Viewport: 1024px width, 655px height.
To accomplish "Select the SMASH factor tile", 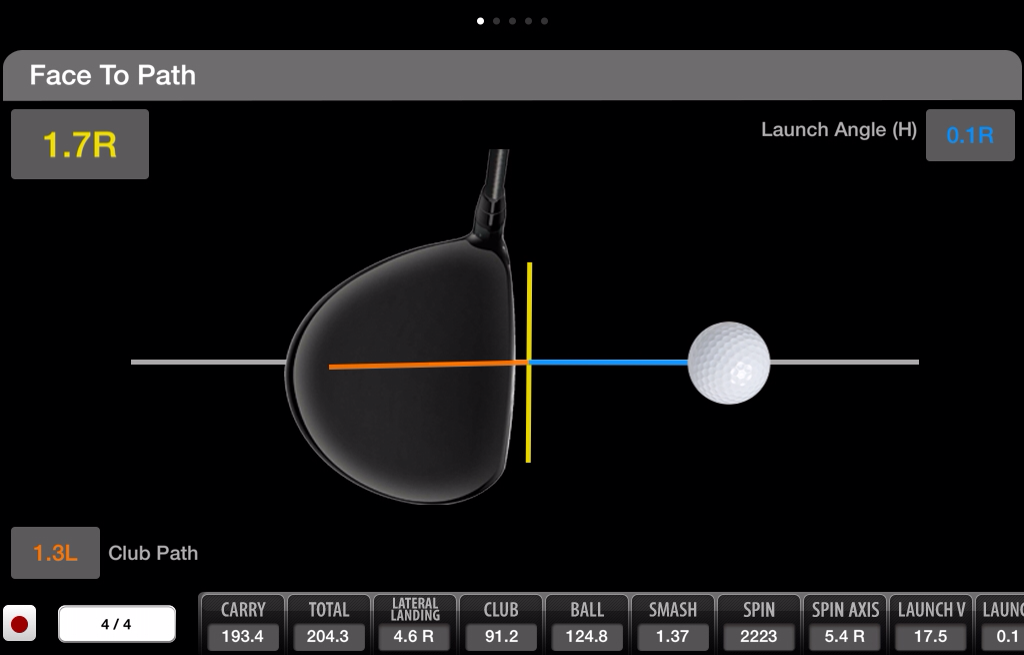I will point(673,624).
